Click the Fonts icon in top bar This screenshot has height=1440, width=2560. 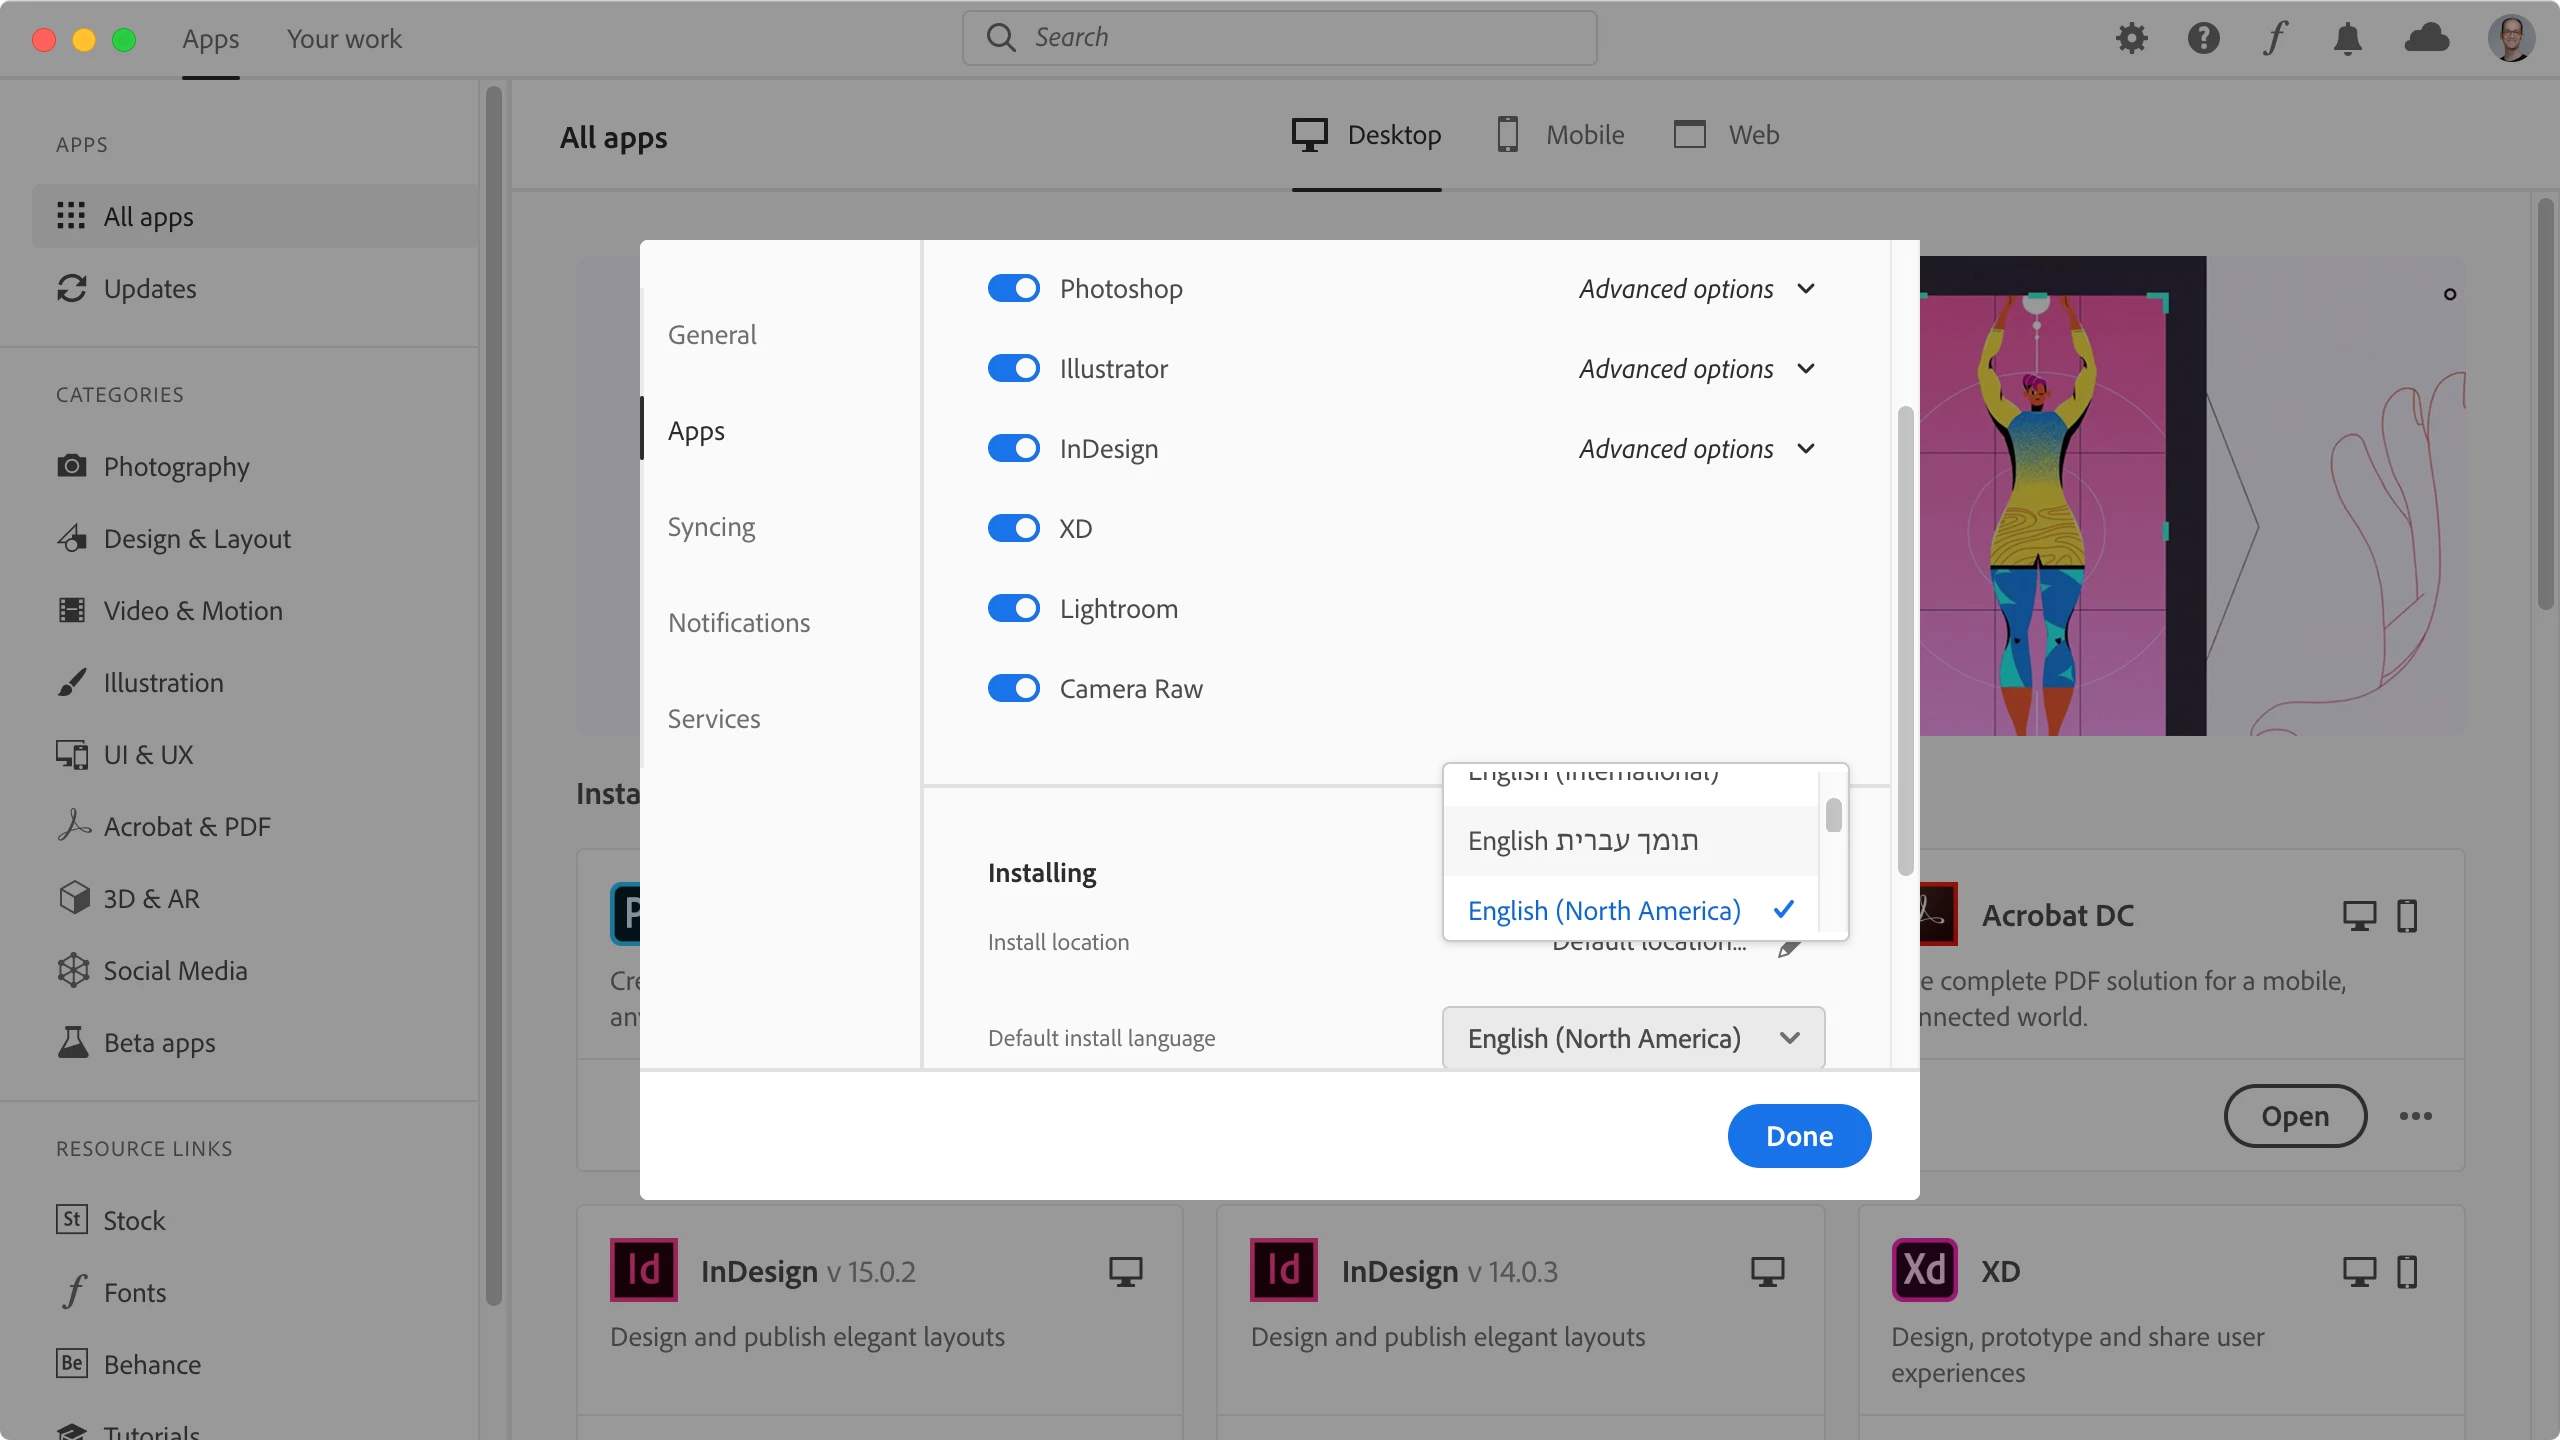tap(2275, 38)
